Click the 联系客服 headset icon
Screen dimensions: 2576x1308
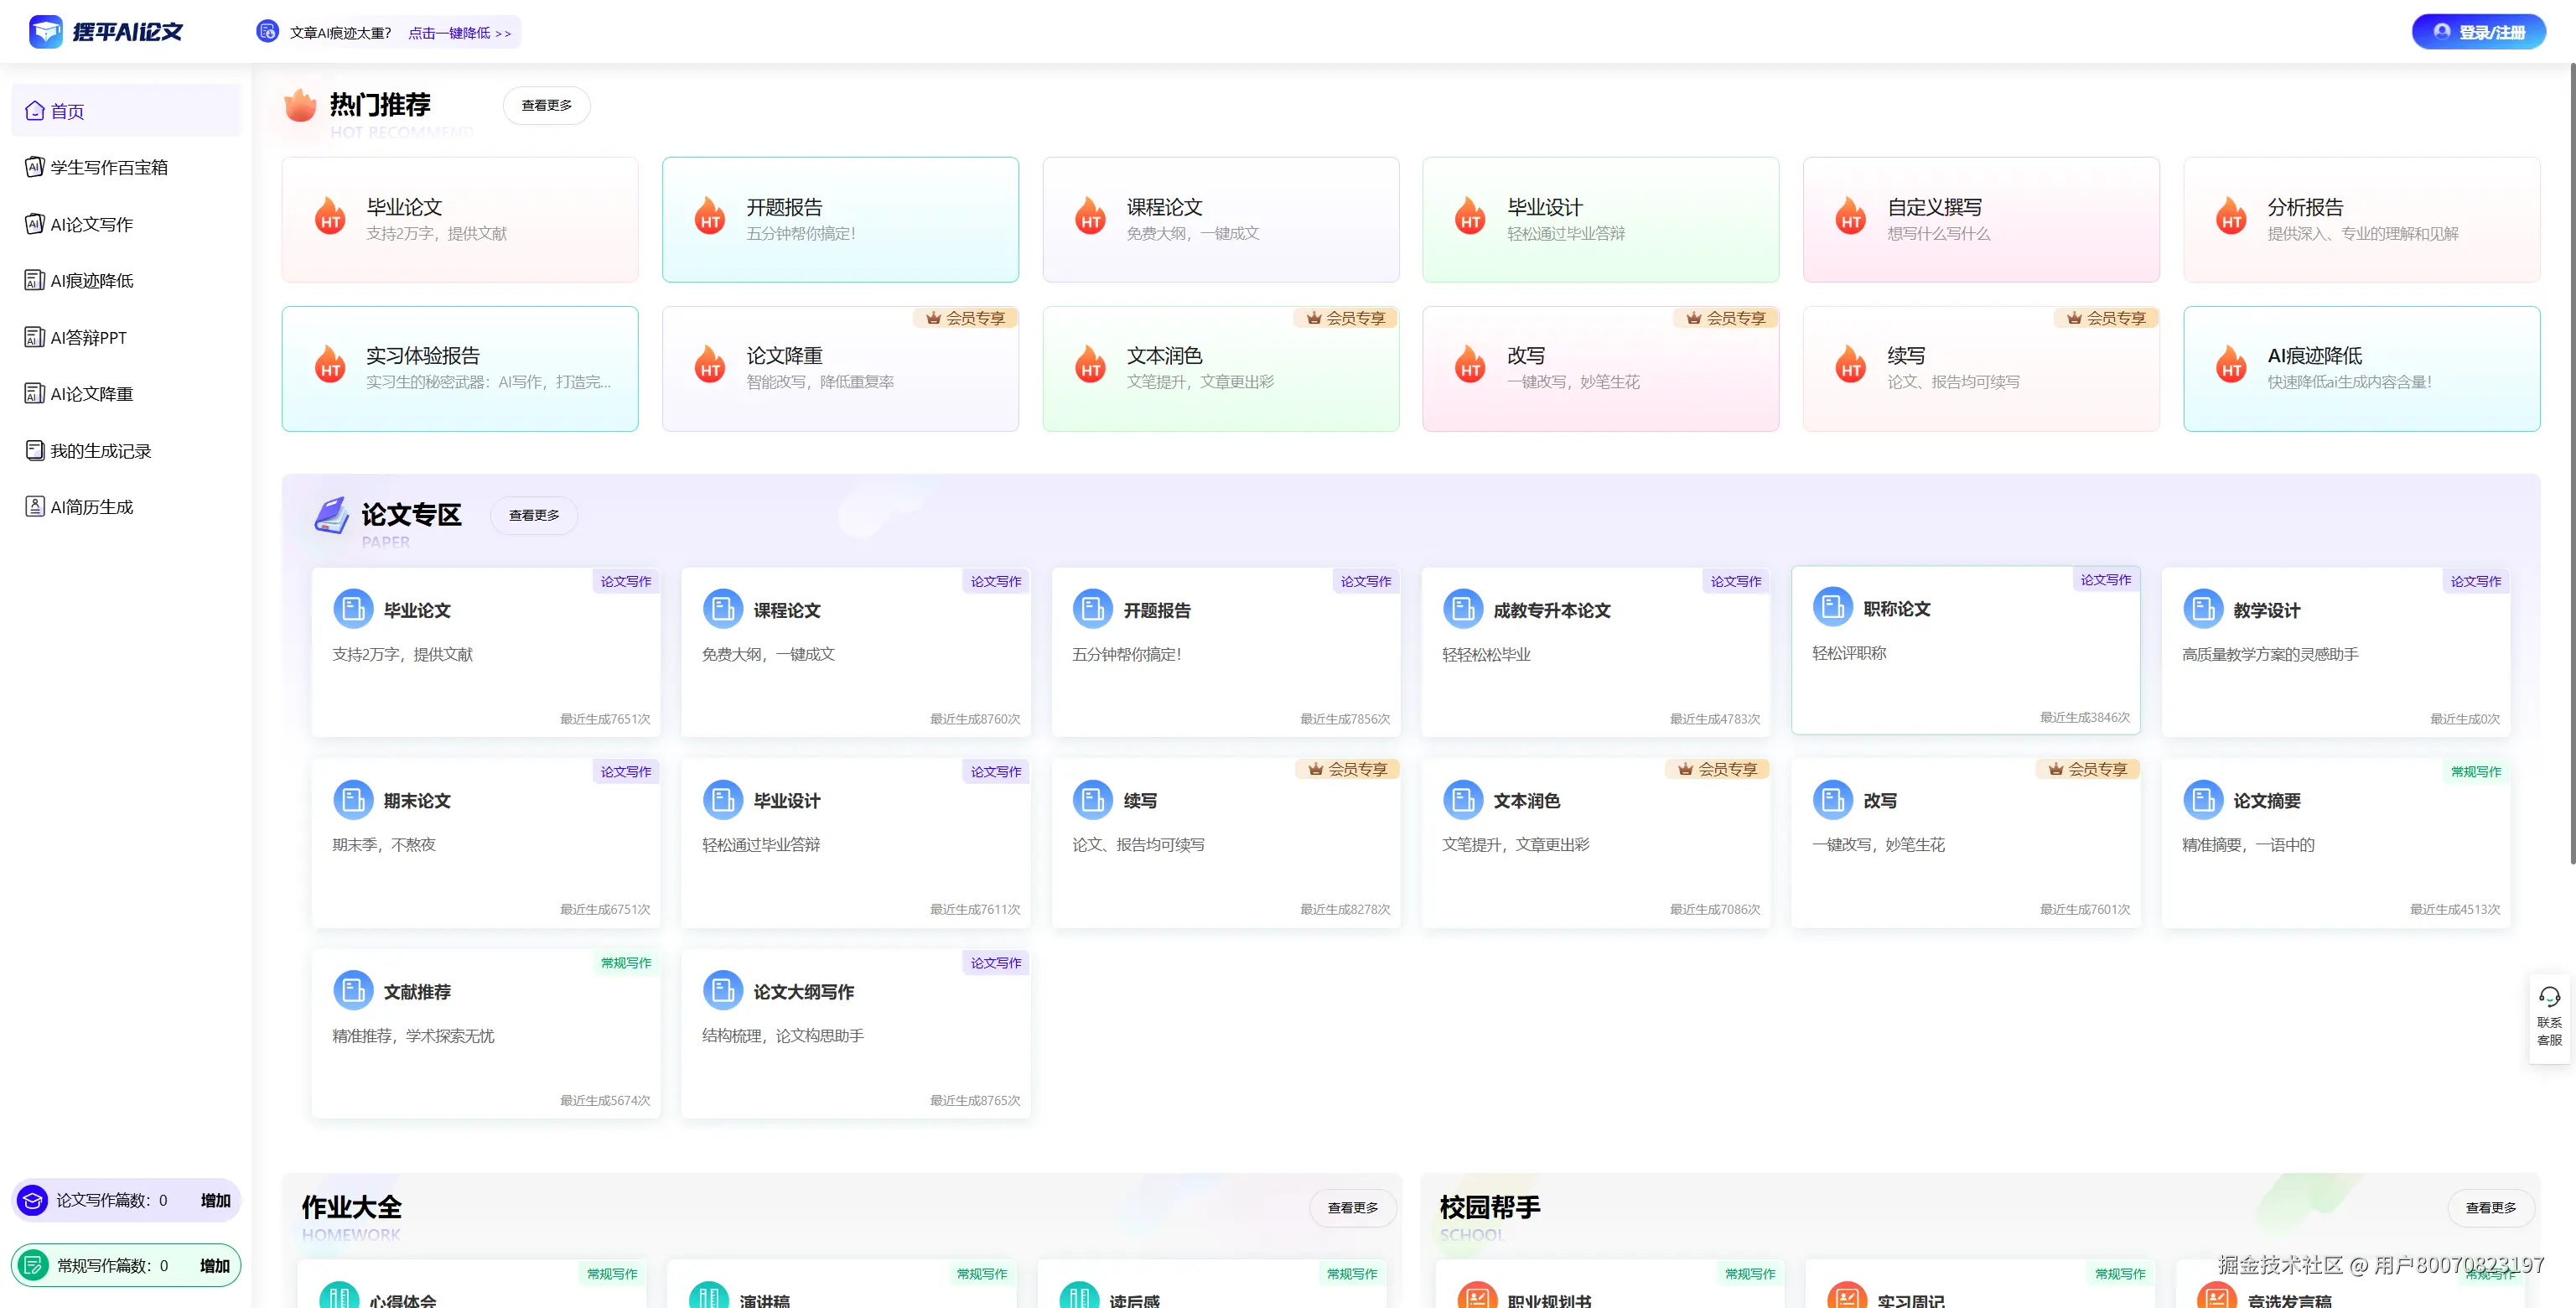tap(2549, 997)
